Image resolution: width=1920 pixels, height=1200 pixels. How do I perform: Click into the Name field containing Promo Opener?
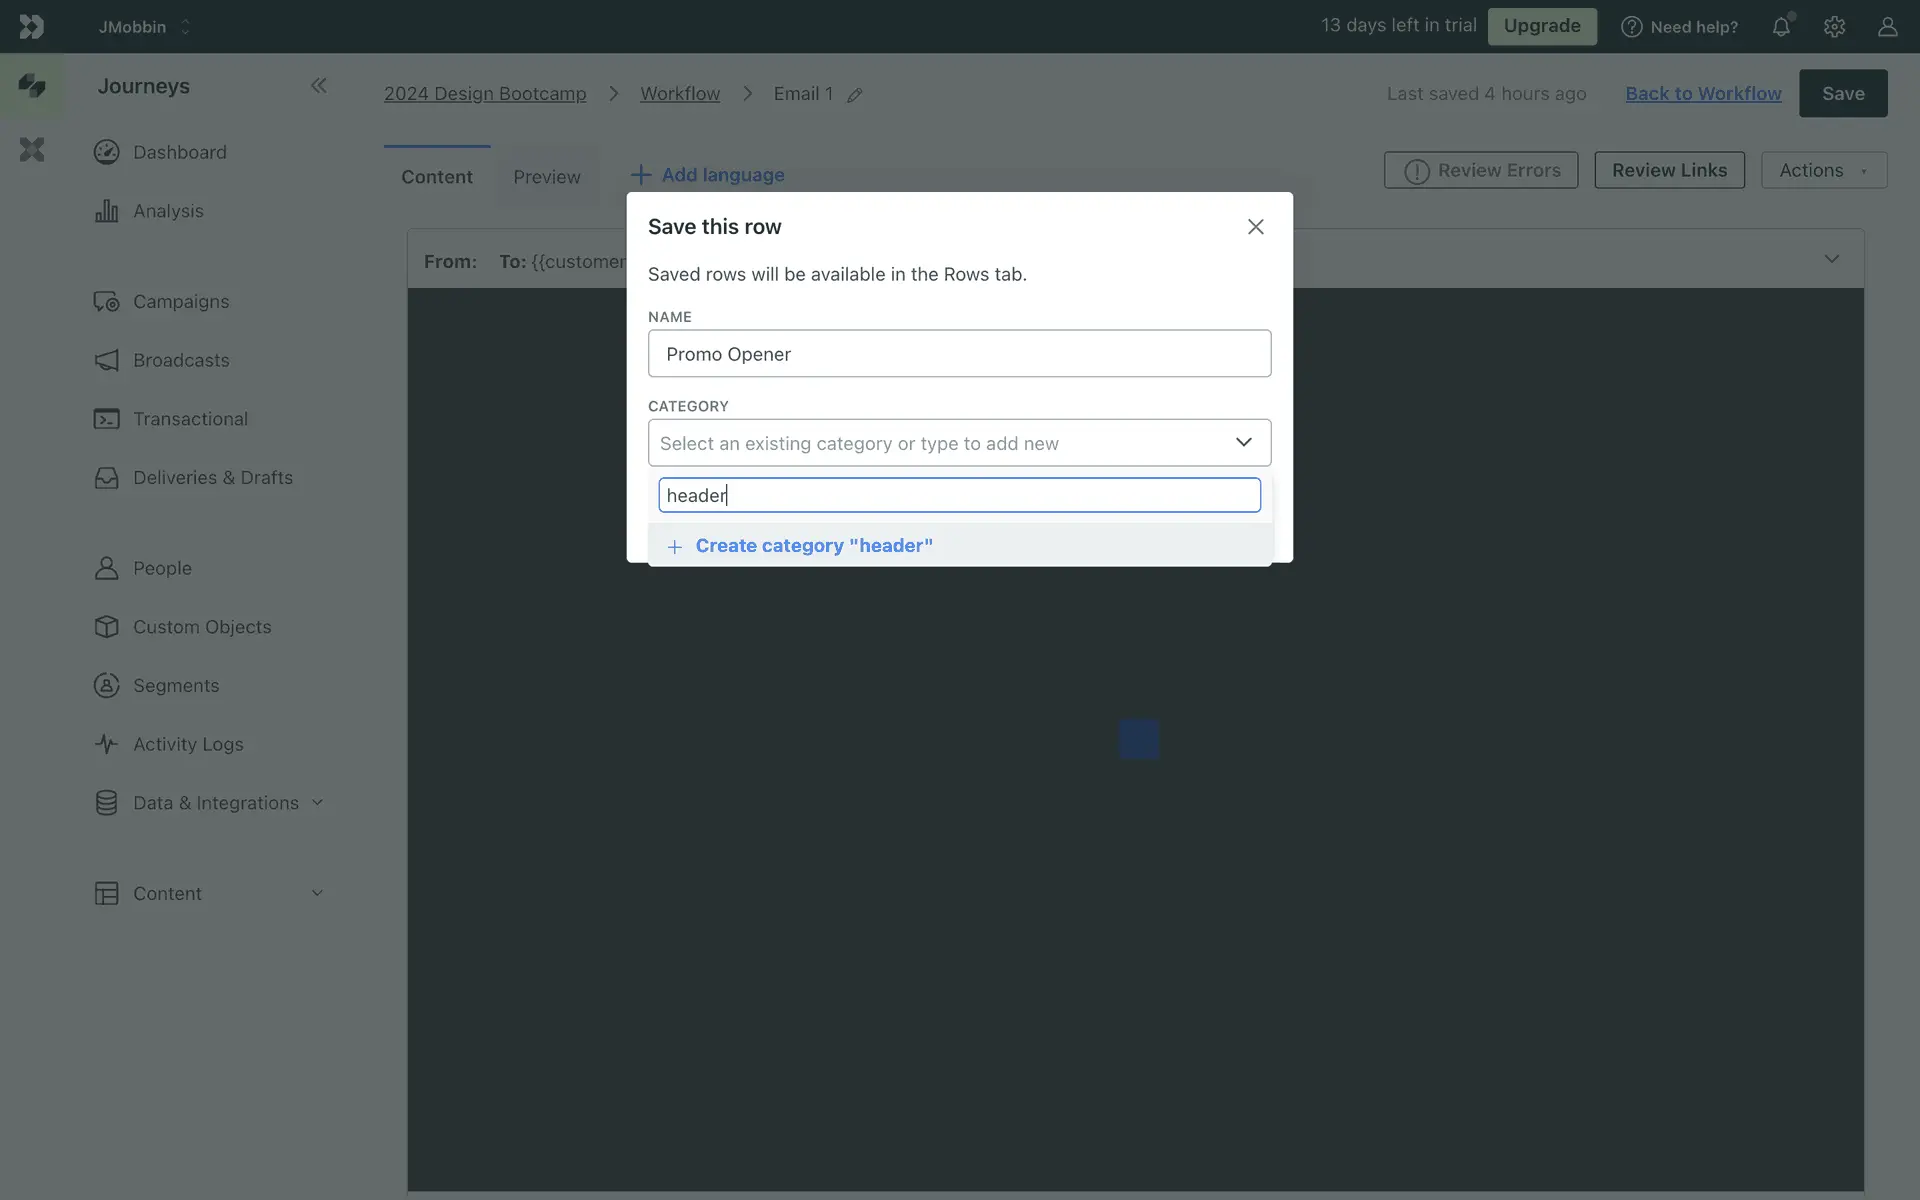point(959,354)
